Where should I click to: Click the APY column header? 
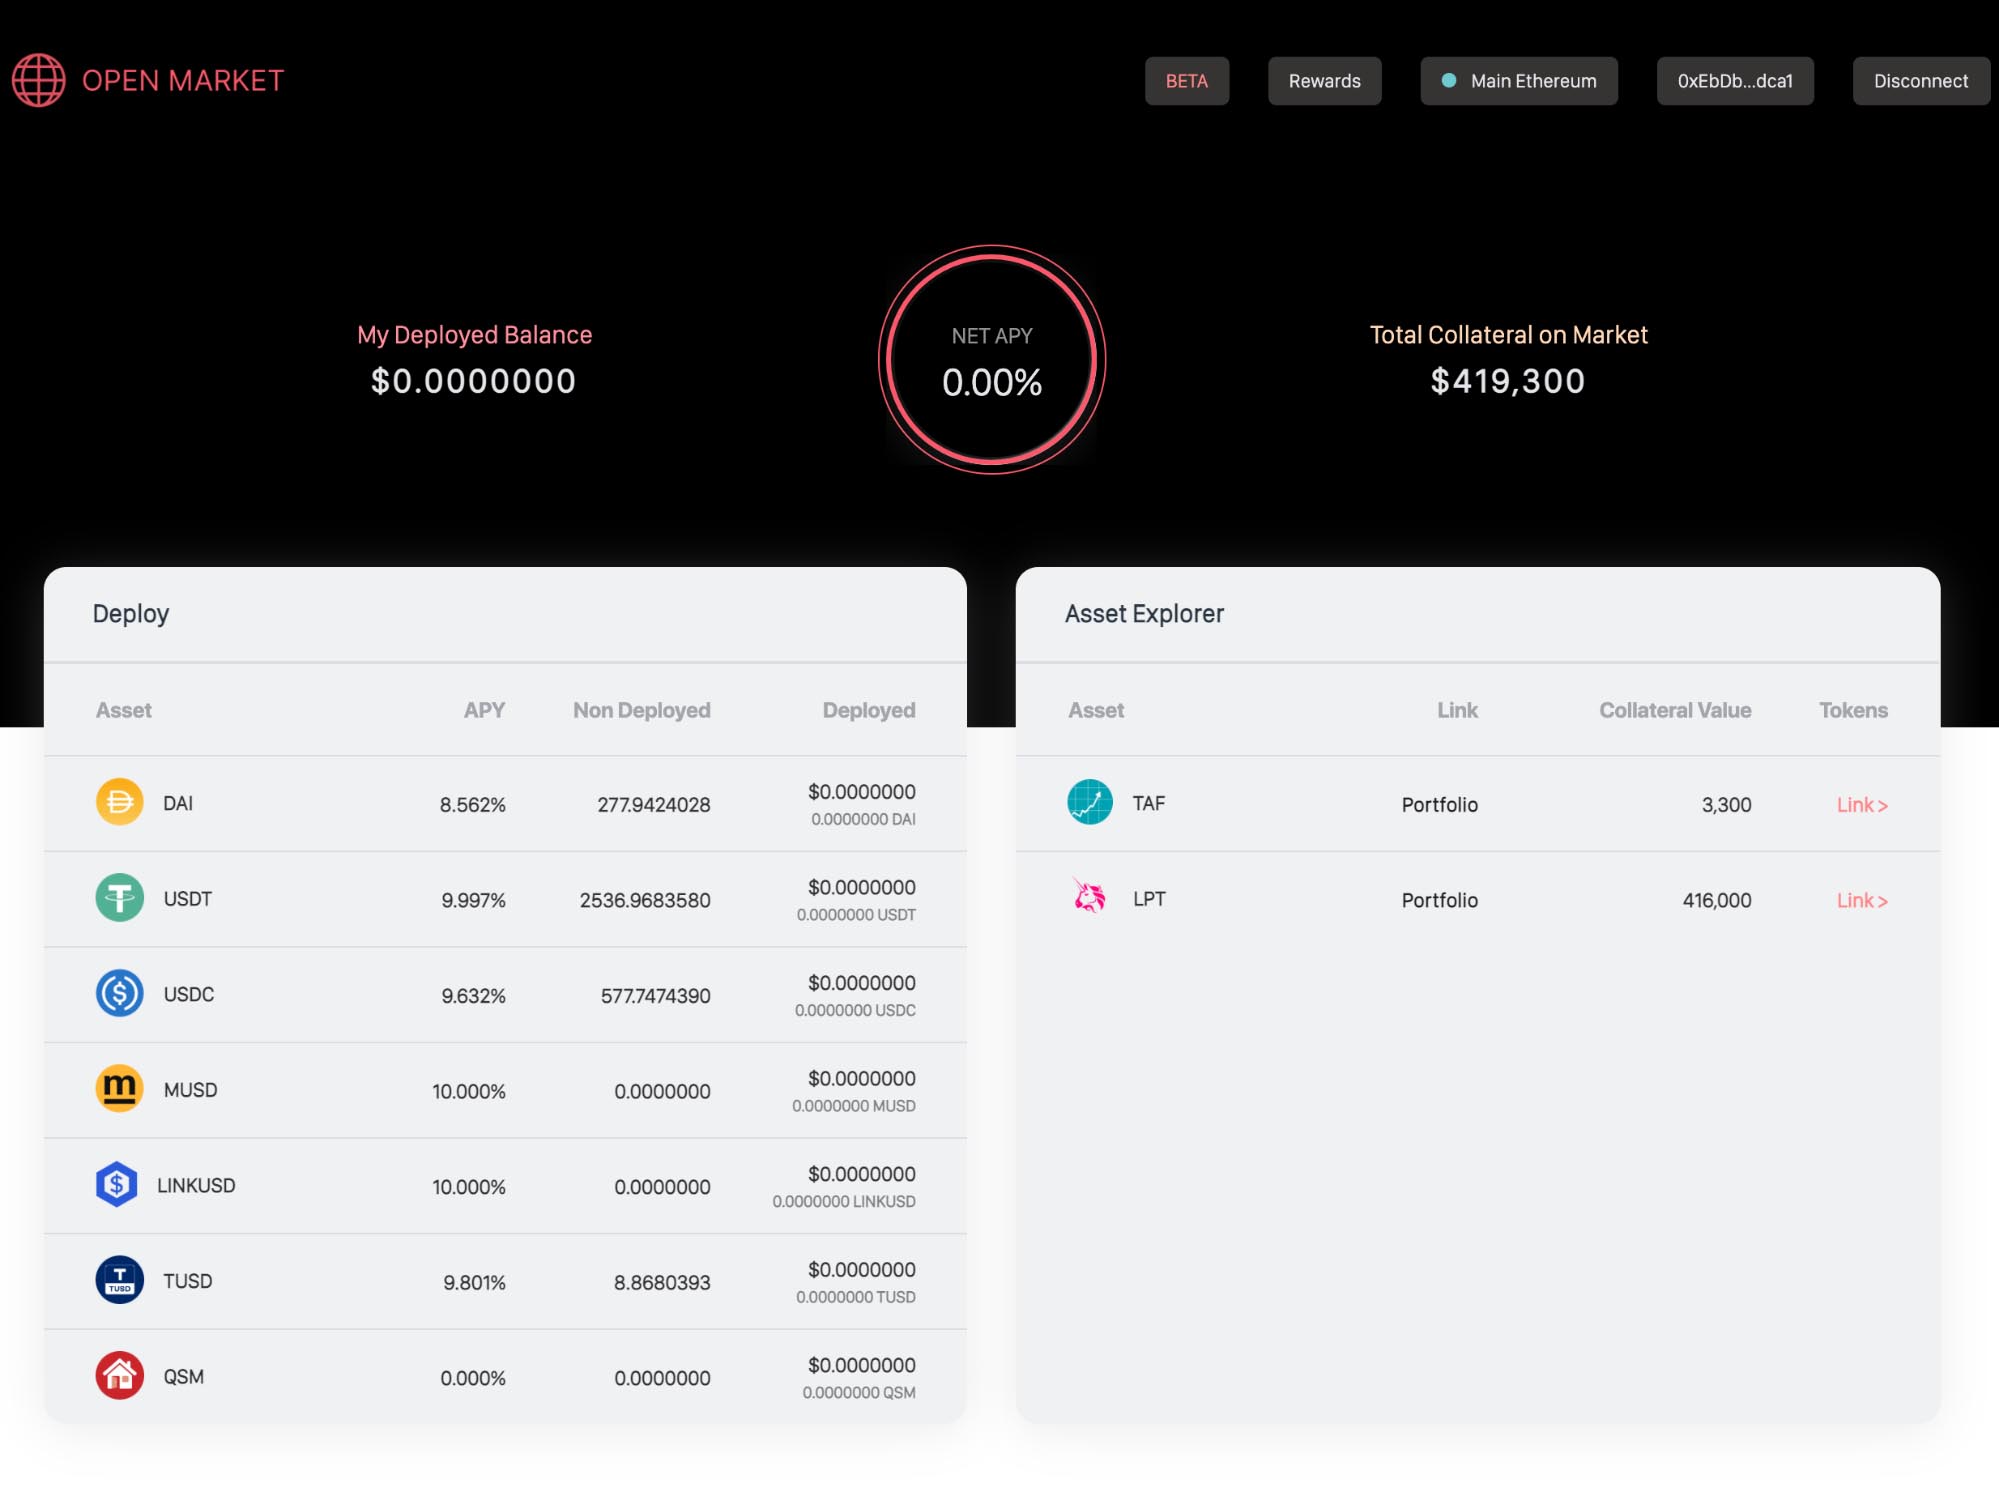click(x=484, y=710)
